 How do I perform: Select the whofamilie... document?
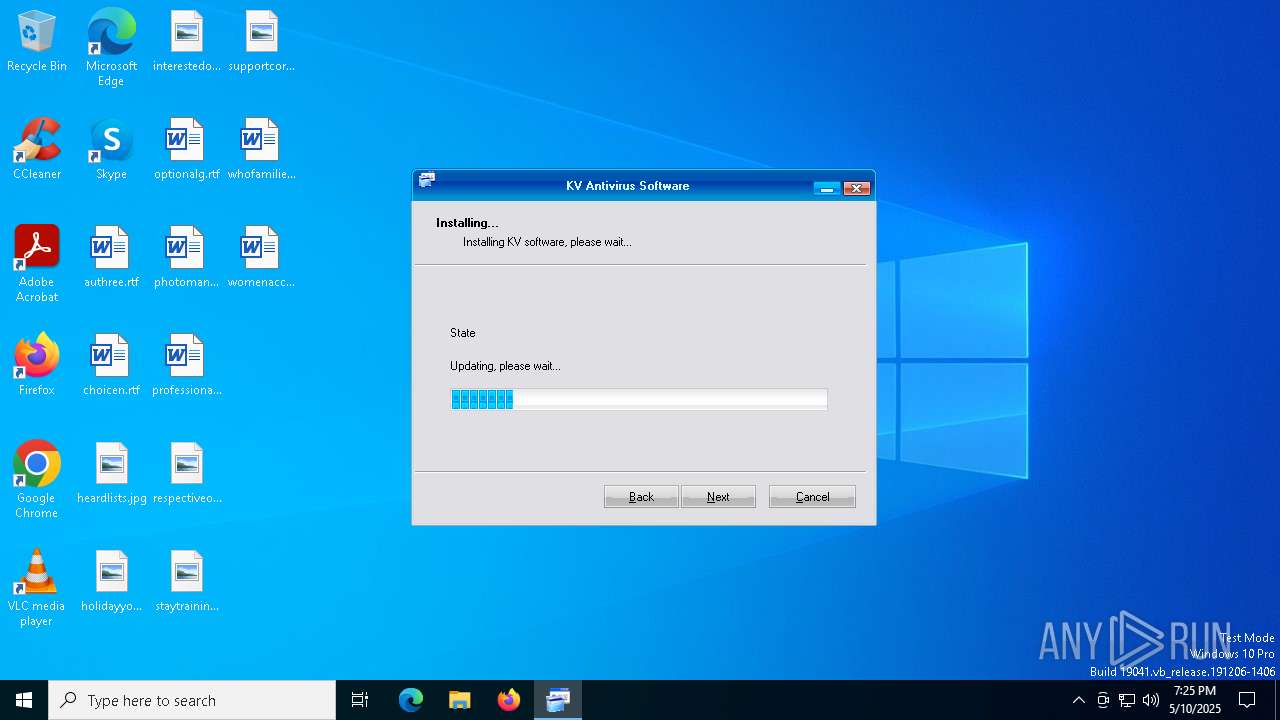261,150
